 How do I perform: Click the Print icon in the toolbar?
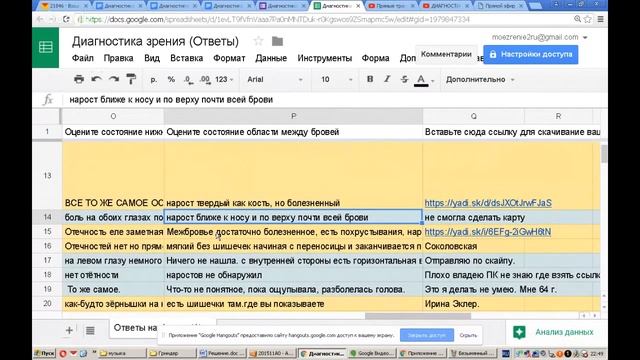pyautogui.click(x=79, y=79)
